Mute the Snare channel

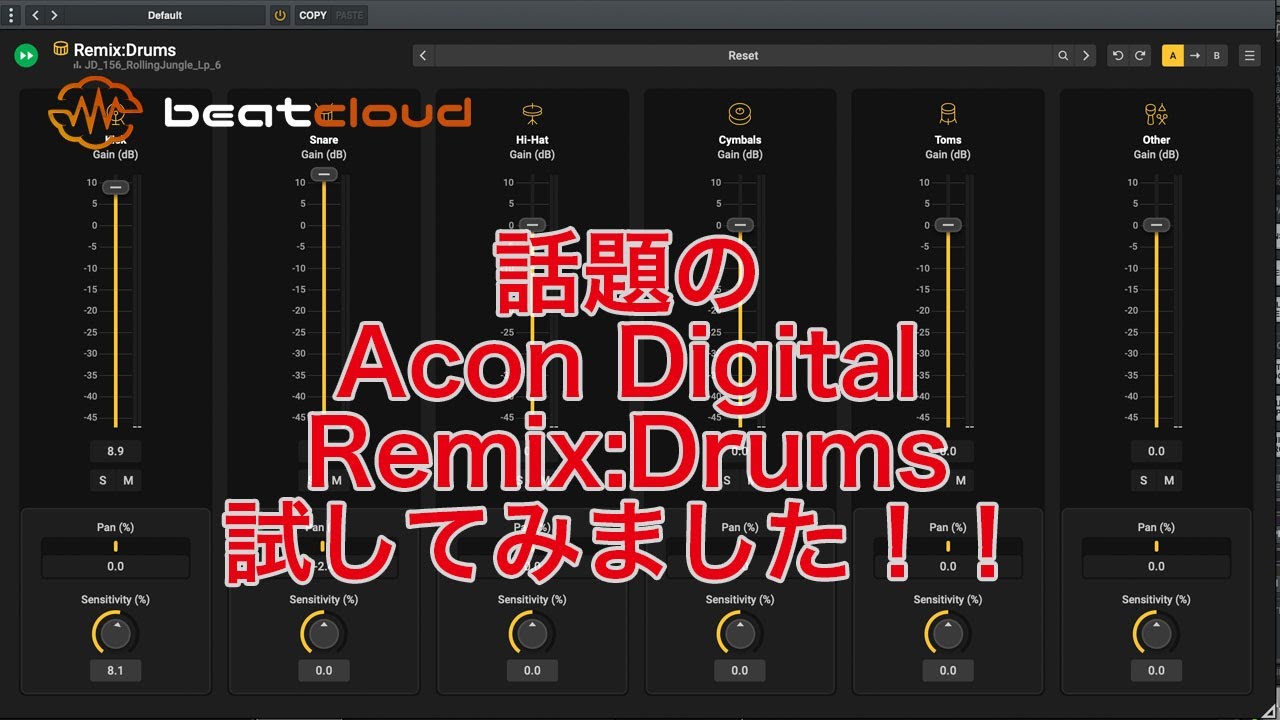pyautogui.click(x=336, y=481)
